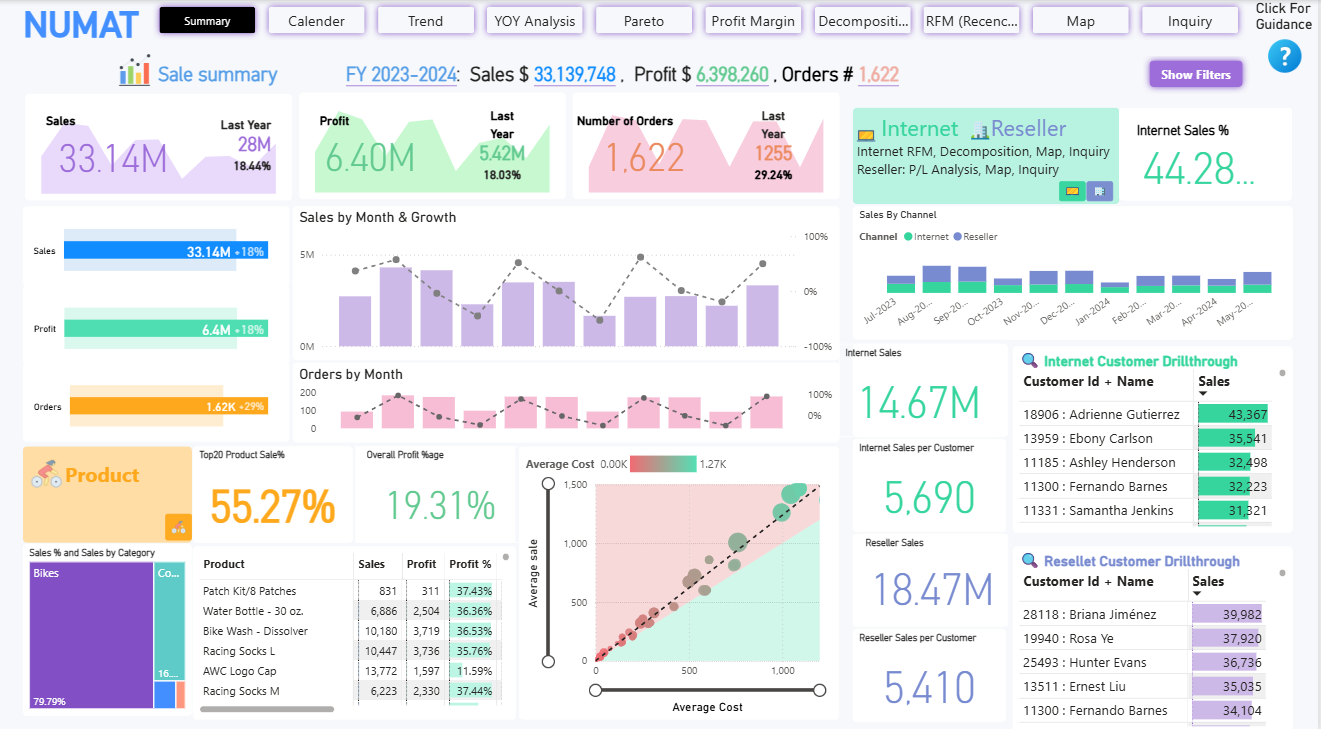Go to the YOY Analysis tab
This screenshot has height=729, width=1321.
tap(535, 21)
